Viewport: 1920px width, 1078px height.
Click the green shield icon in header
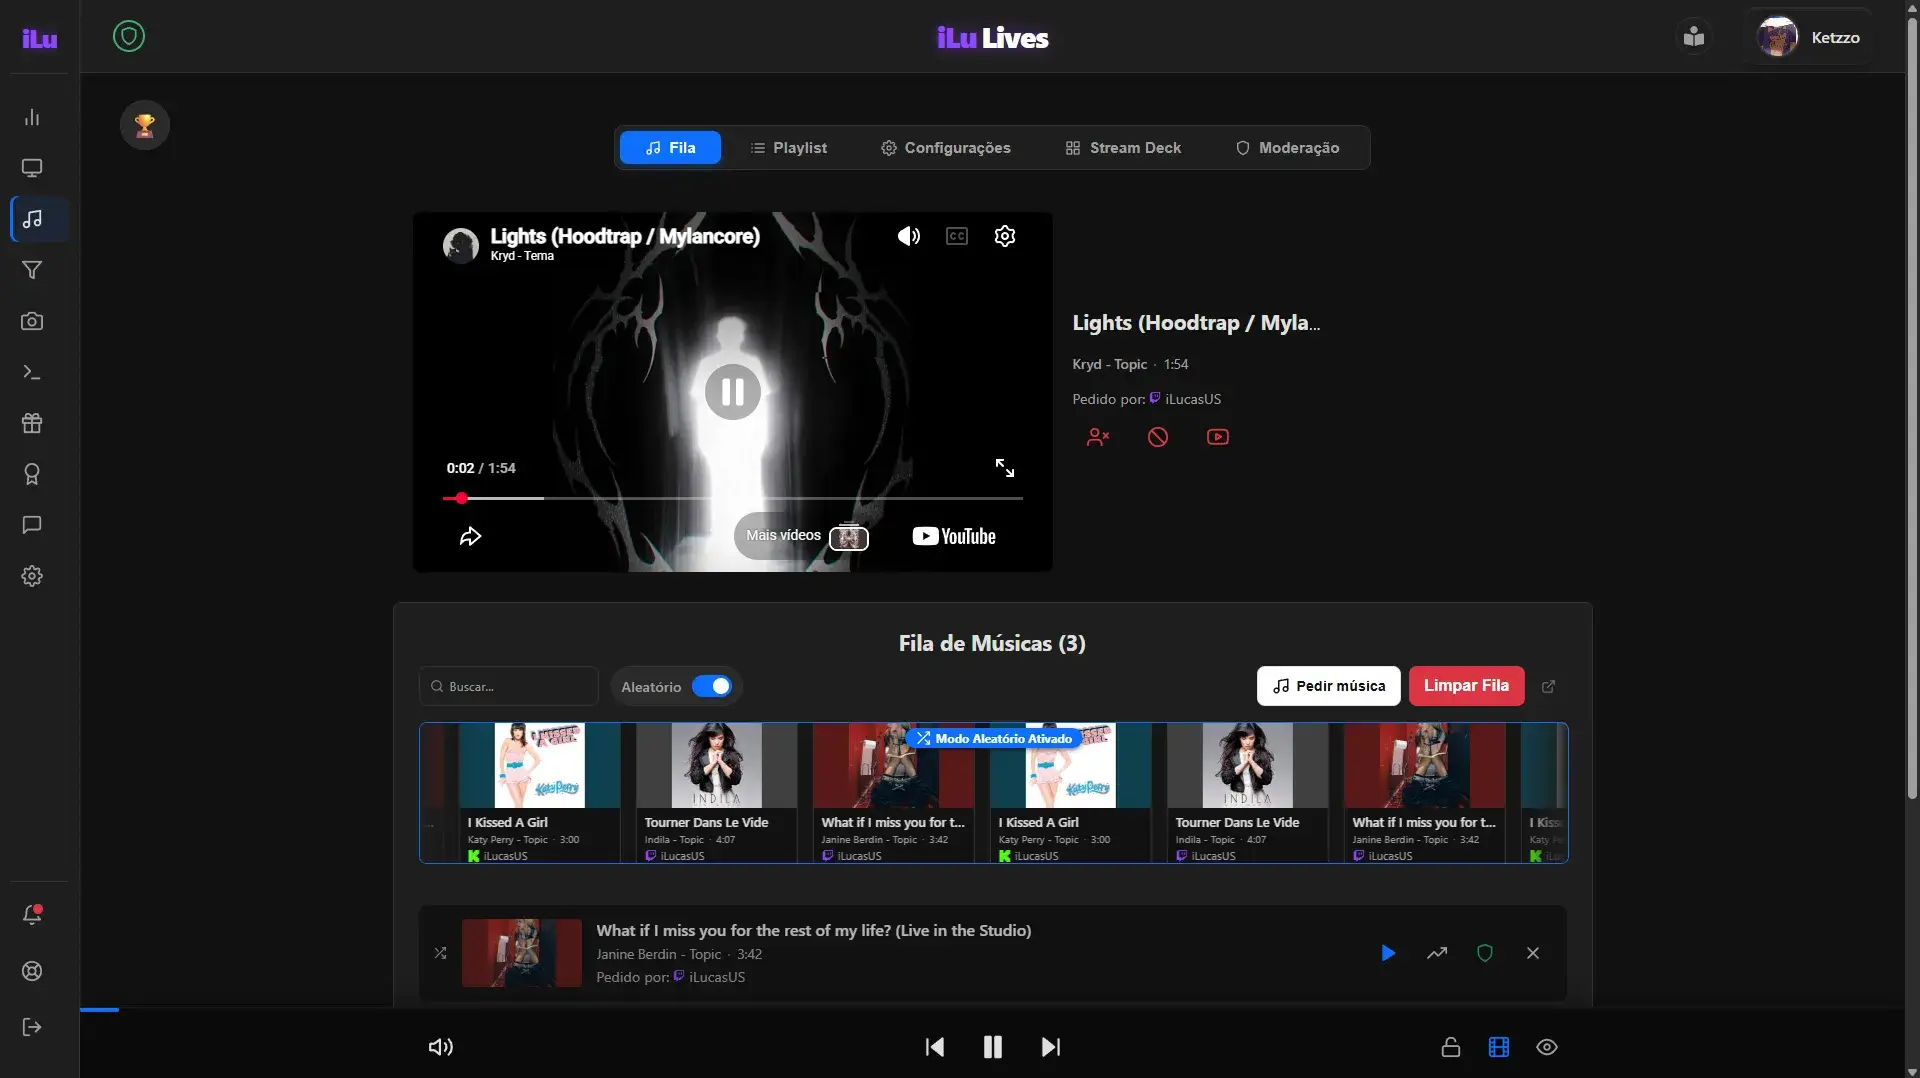click(129, 37)
